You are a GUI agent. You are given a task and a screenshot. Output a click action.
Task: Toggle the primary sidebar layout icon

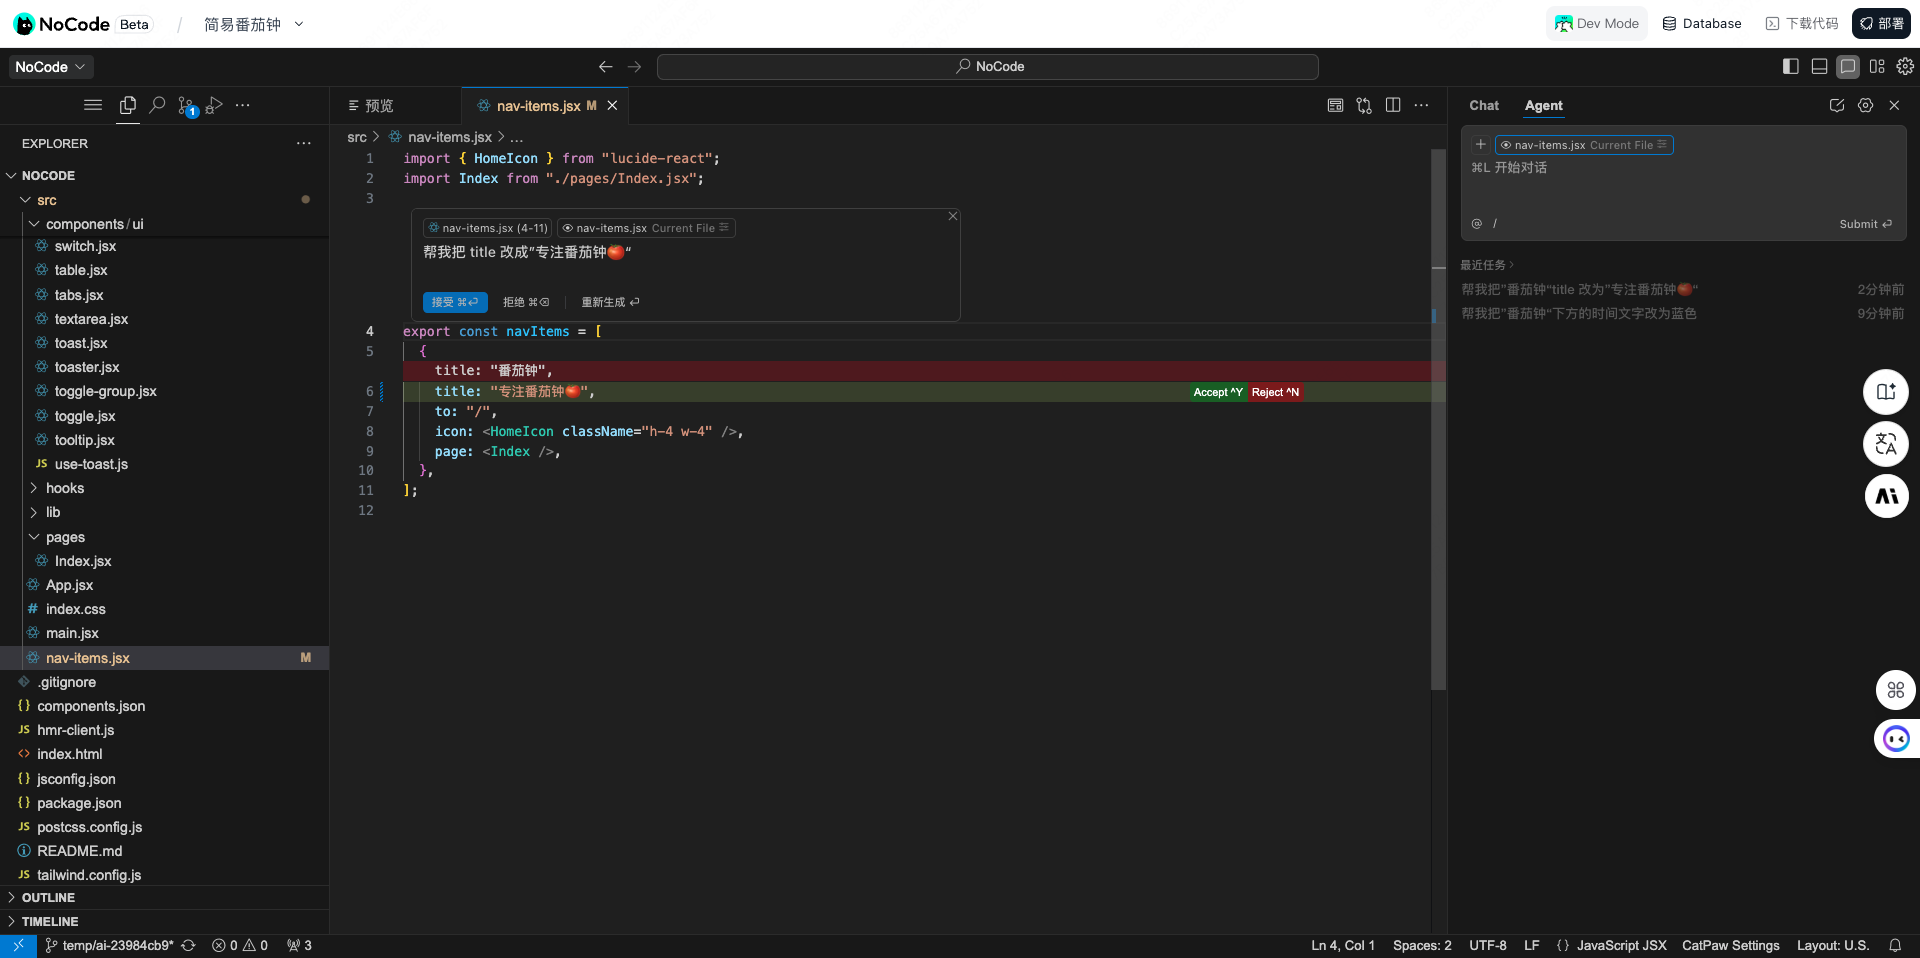pyautogui.click(x=1791, y=66)
